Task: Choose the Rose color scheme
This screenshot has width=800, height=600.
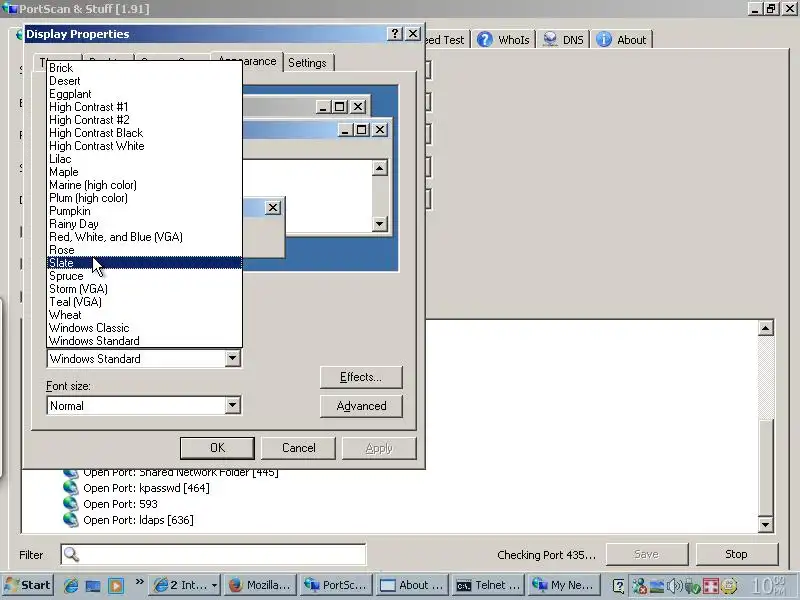Action: (x=144, y=250)
